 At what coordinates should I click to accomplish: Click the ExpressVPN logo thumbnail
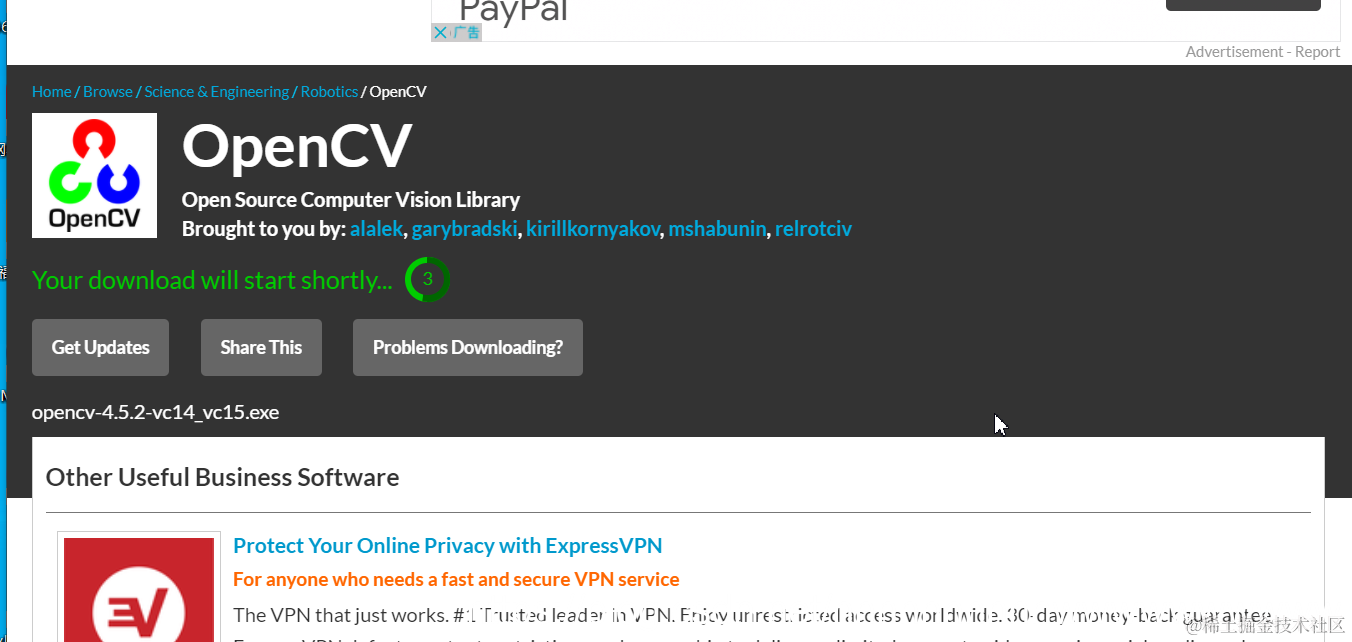(139, 590)
